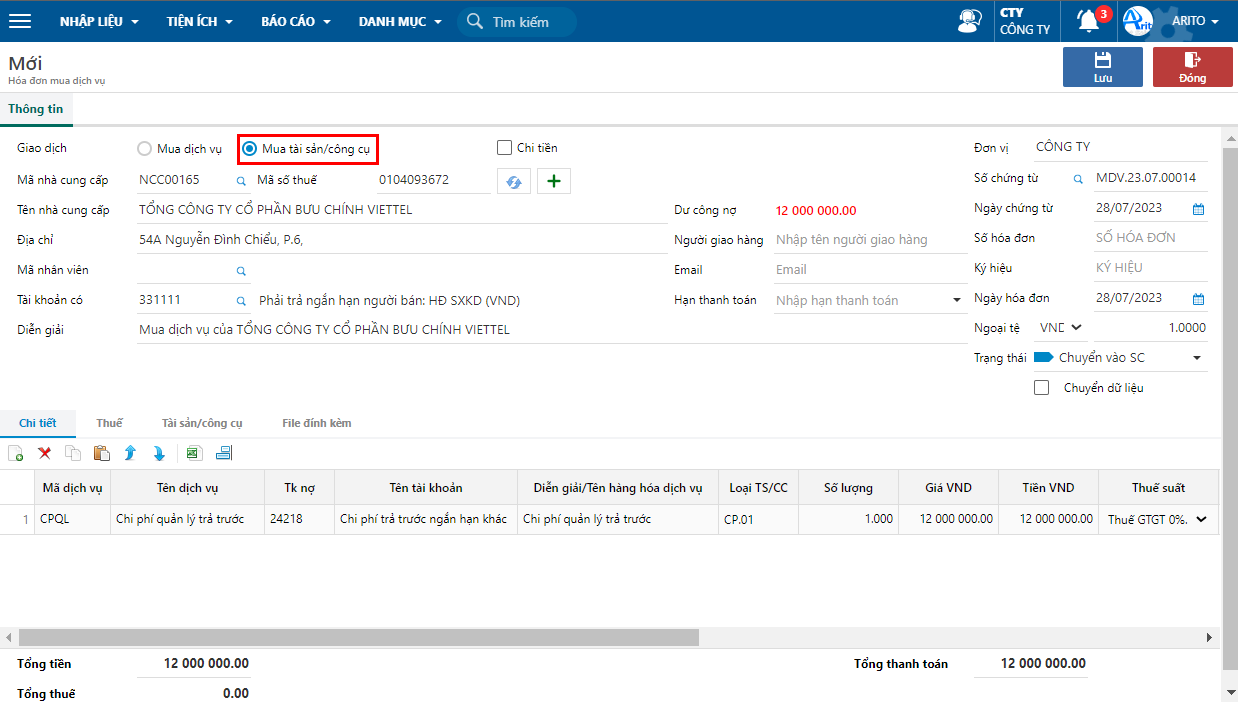The height and width of the screenshot is (707, 1238).
Task: Click the horizontal scrollbar of the grid
Action: (x=358, y=637)
